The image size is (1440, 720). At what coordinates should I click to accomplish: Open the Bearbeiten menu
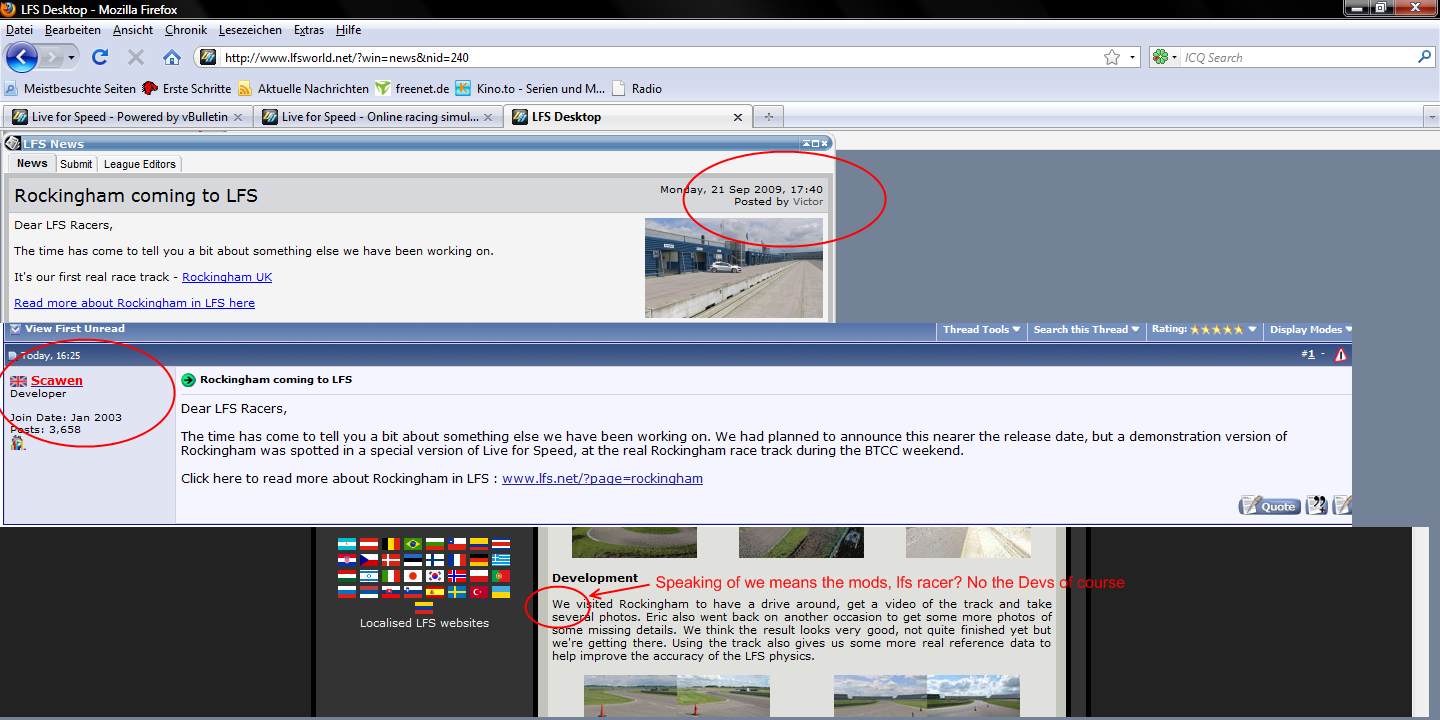pos(73,31)
